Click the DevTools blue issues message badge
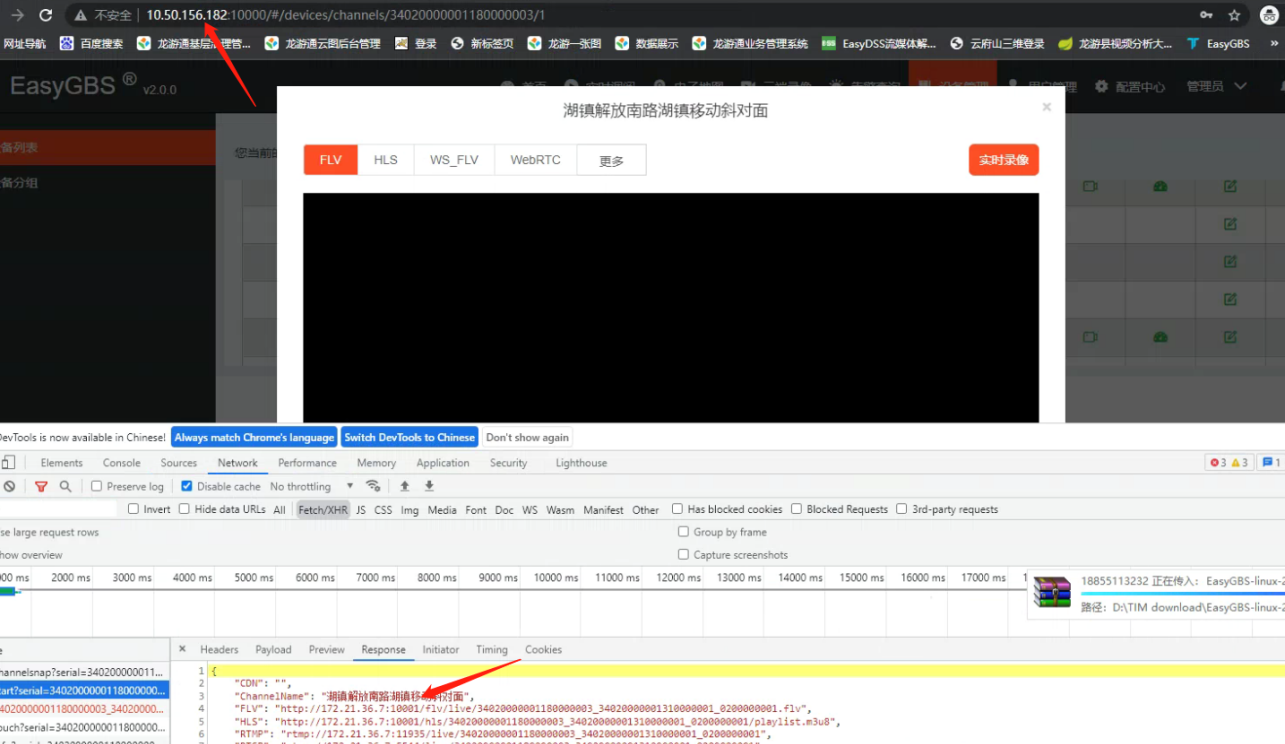The image size is (1285, 744). tap(1270, 463)
